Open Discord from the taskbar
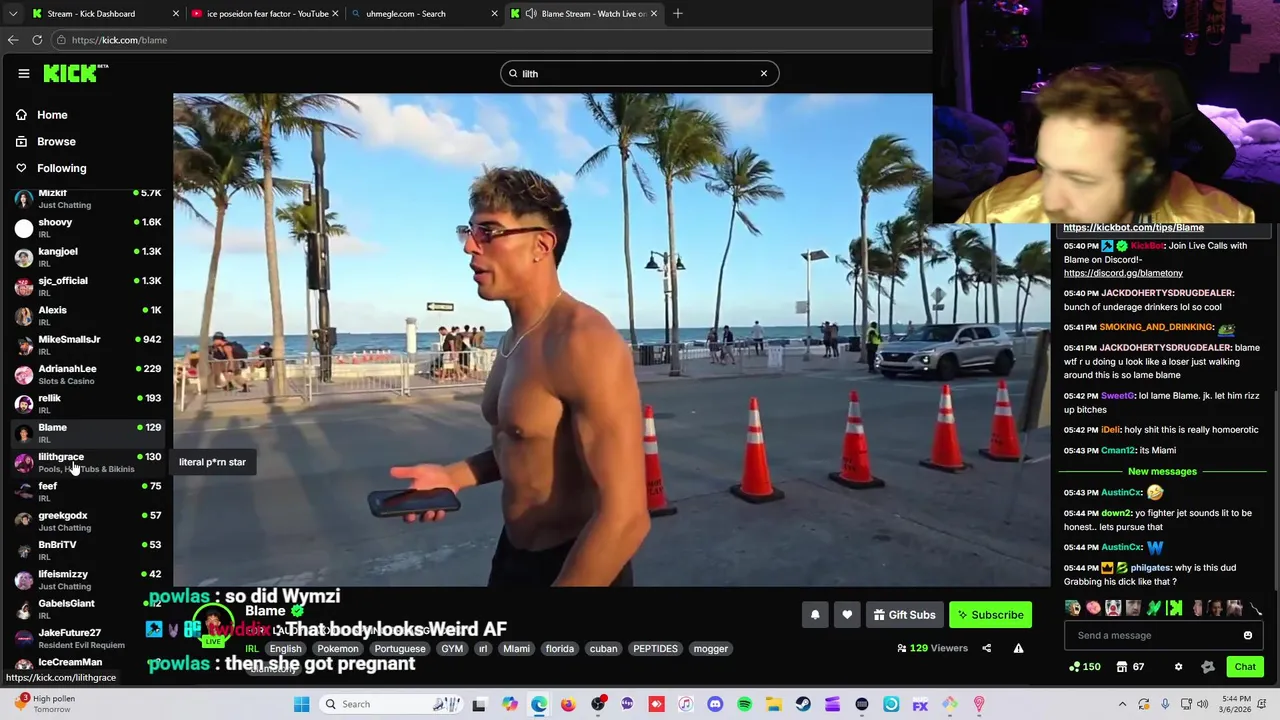This screenshot has height=720, width=1280. click(715, 704)
